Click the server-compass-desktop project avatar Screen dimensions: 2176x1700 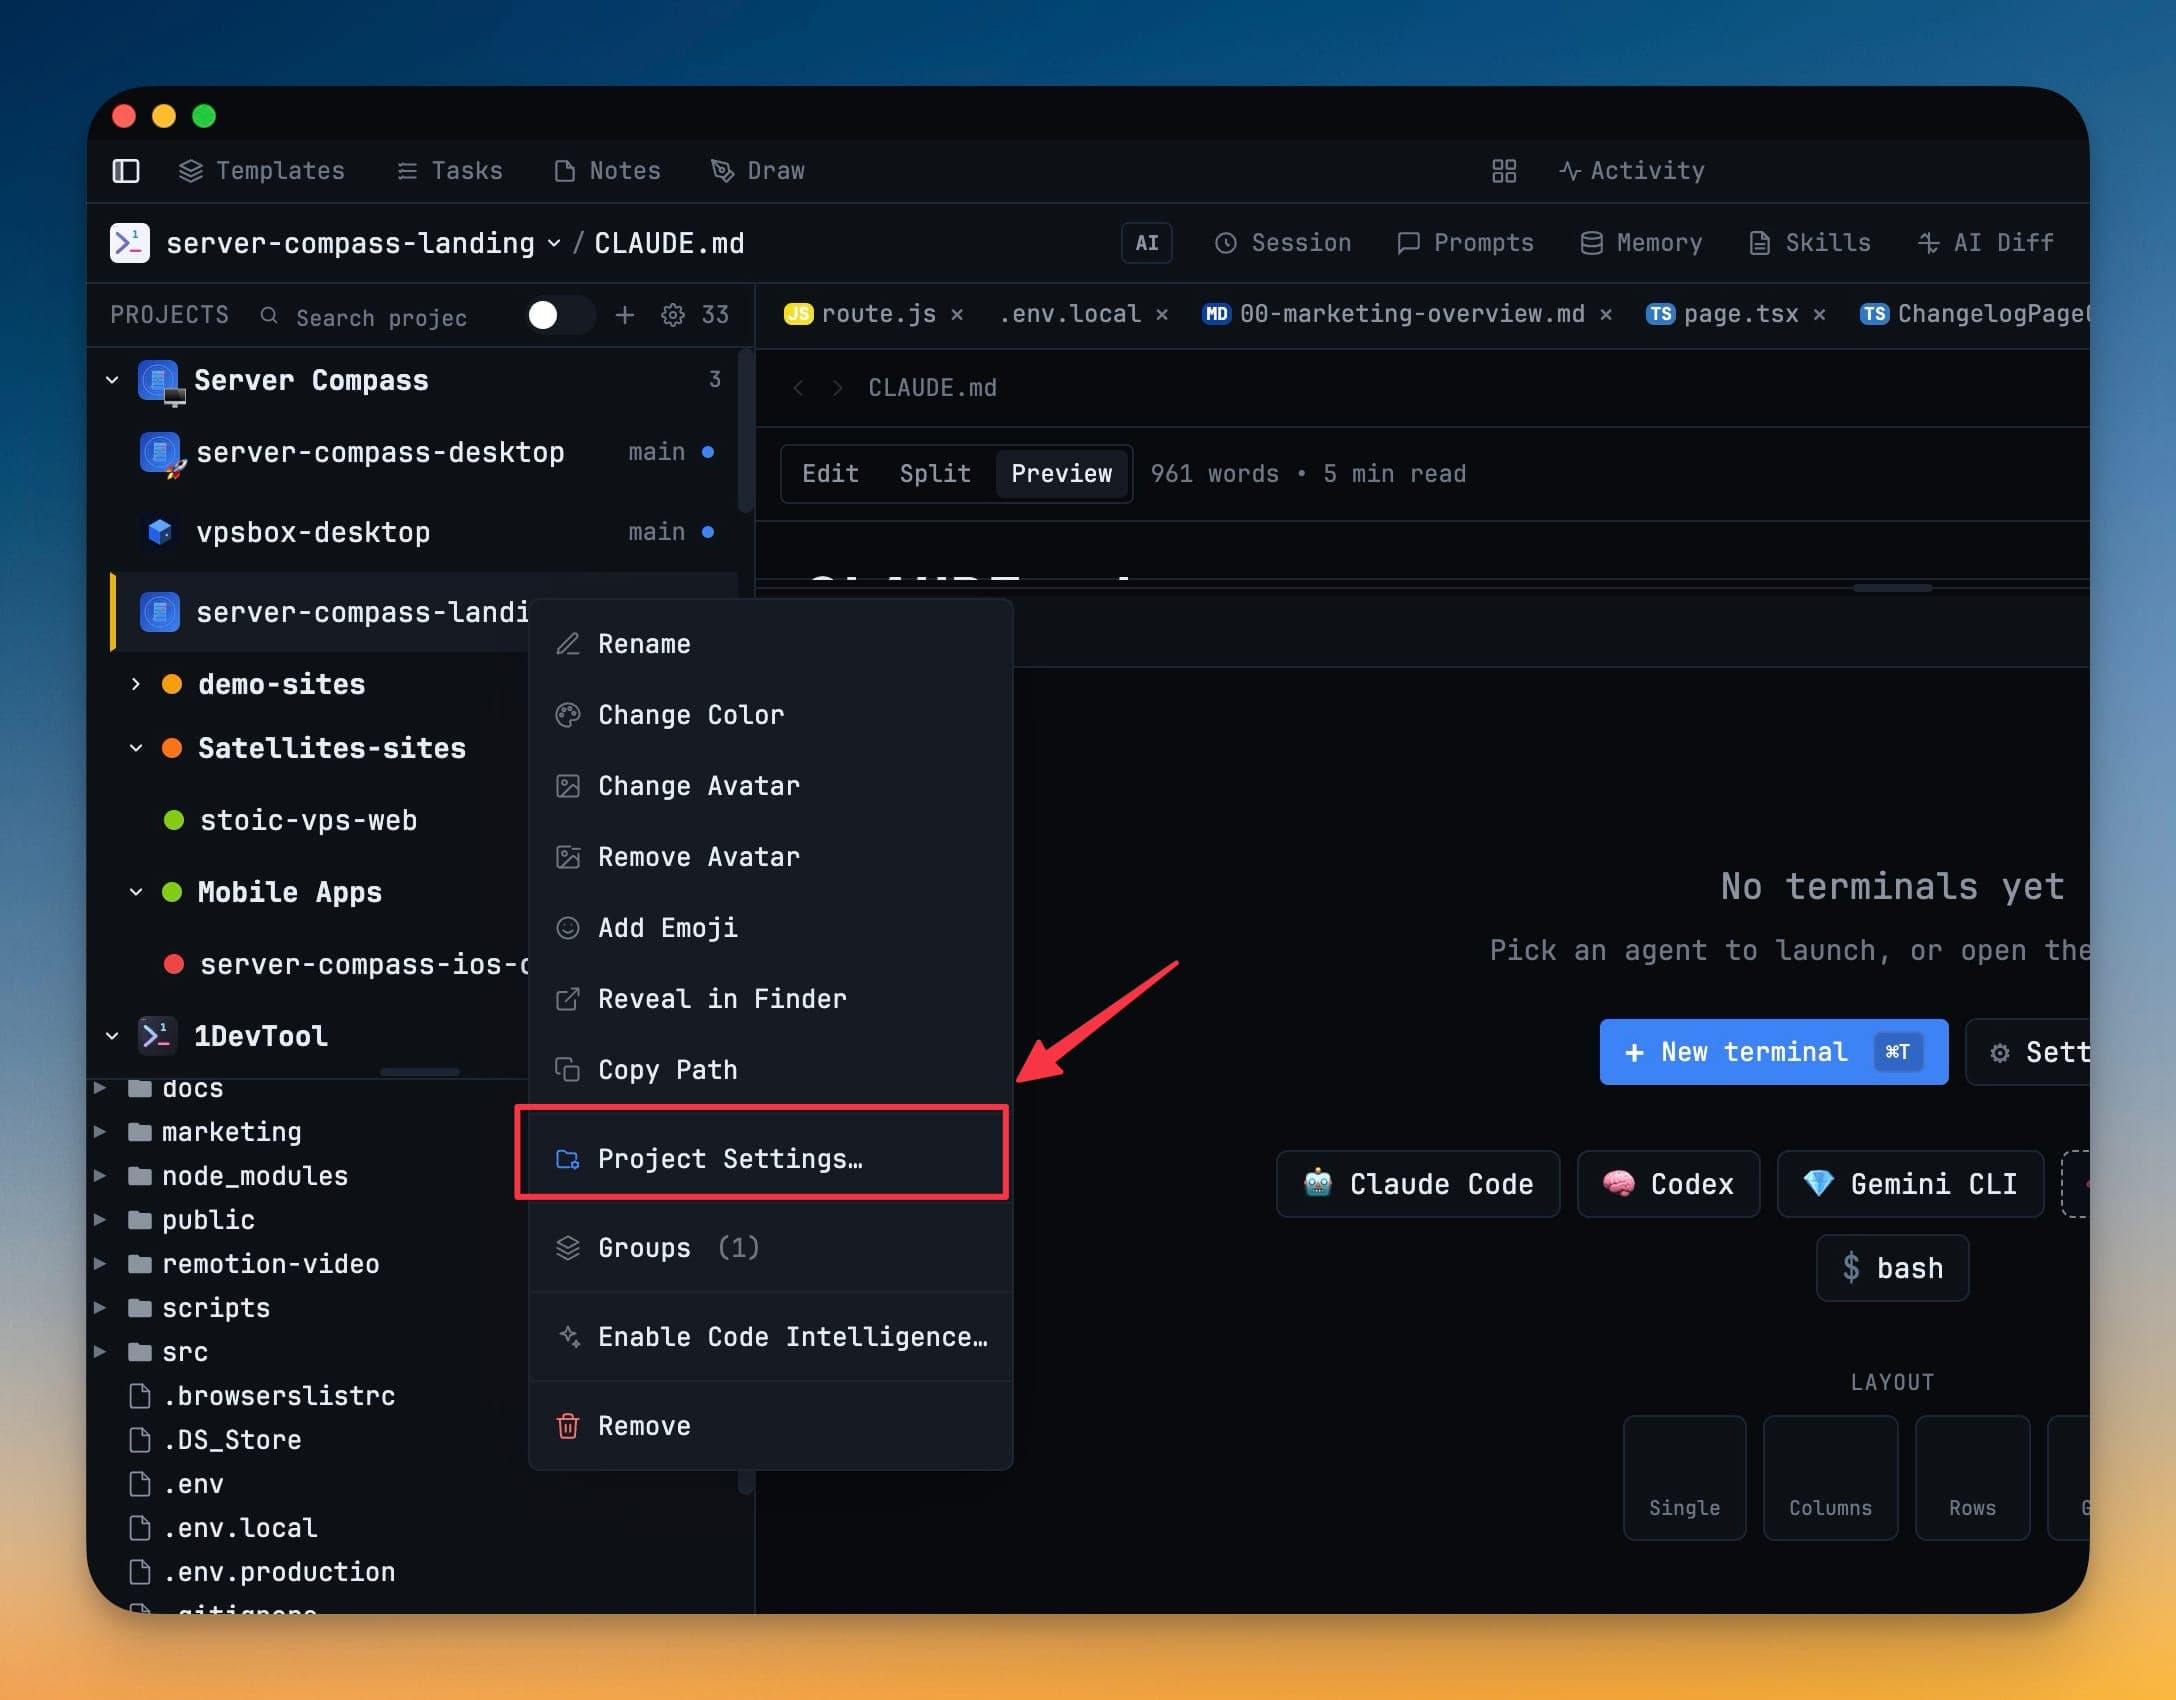161,453
